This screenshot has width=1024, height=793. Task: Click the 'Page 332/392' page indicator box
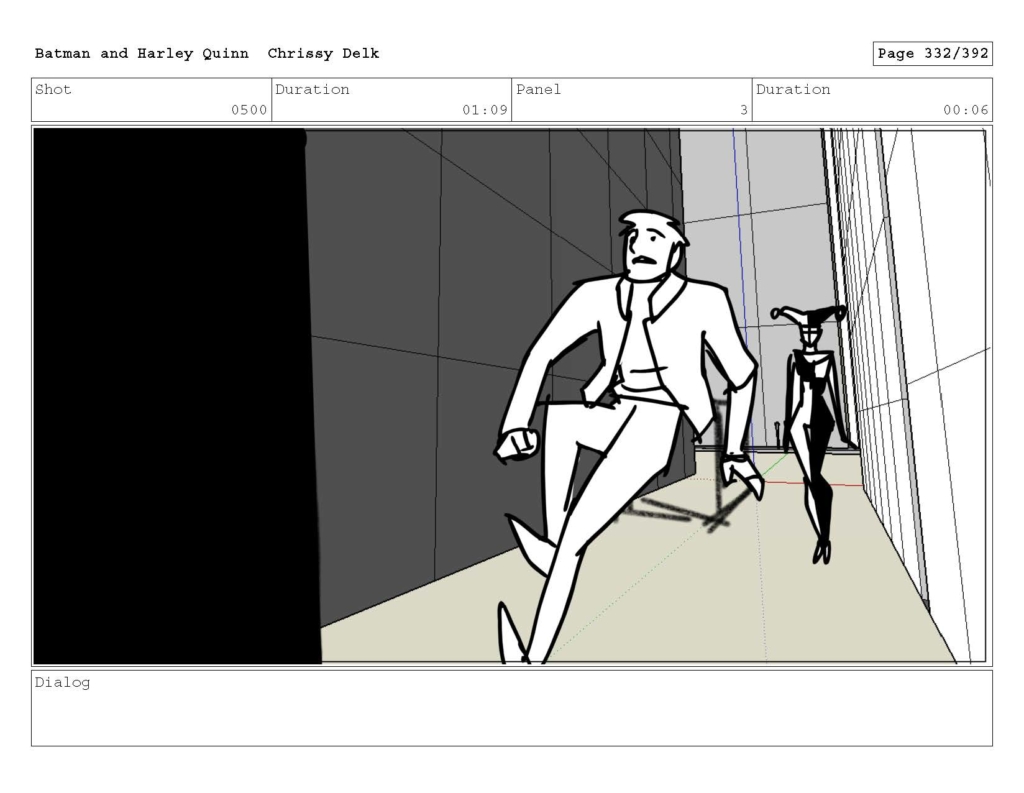pos(933,54)
